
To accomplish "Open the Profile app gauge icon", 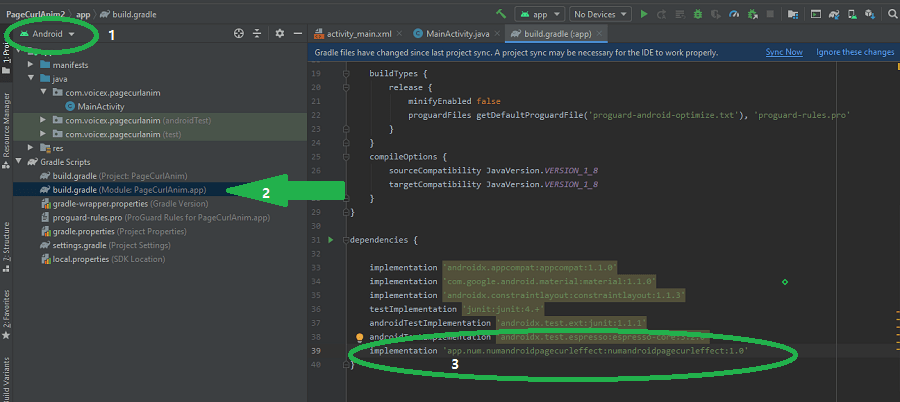I will 734,14.
